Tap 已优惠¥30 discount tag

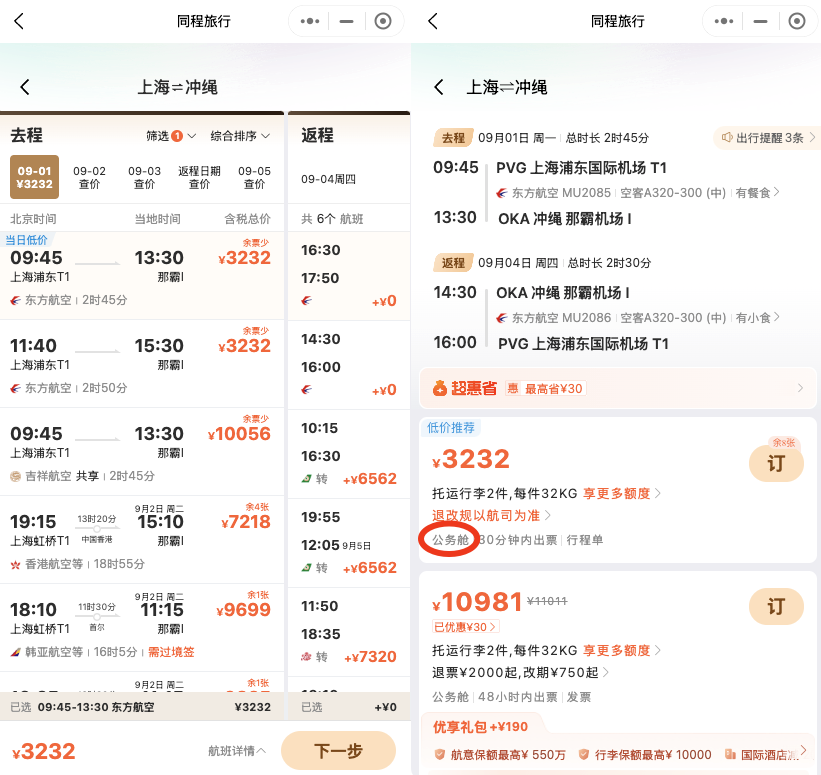[465, 626]
